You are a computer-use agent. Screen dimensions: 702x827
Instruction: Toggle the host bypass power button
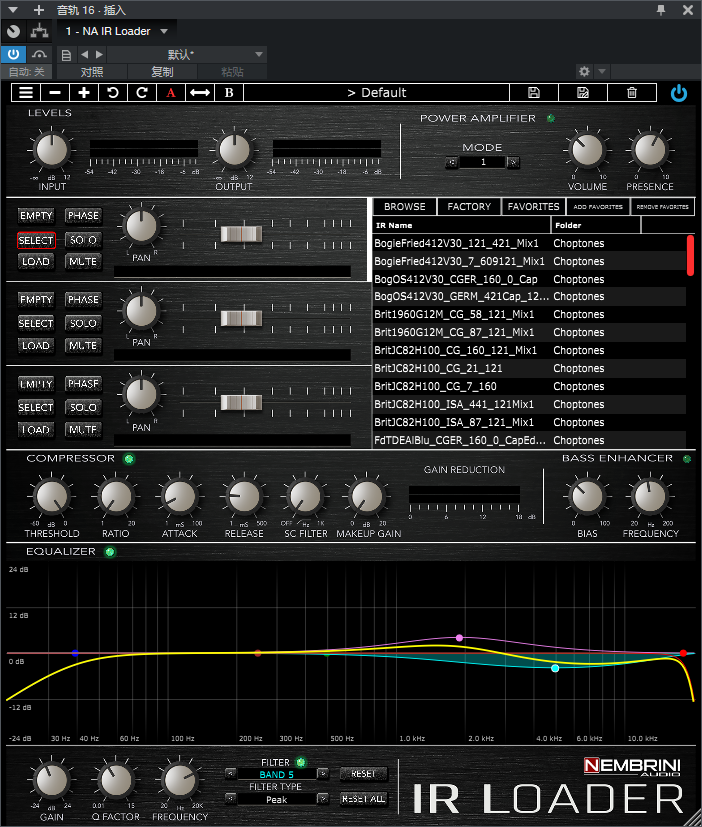(x=13, y=54)
